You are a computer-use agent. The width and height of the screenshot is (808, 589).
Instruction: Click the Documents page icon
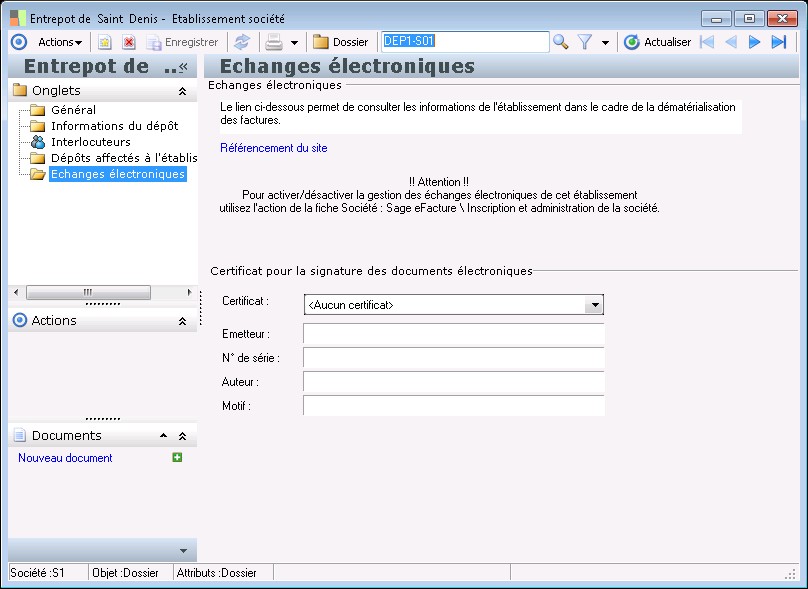pyautogui.click(x=20, y=435)
